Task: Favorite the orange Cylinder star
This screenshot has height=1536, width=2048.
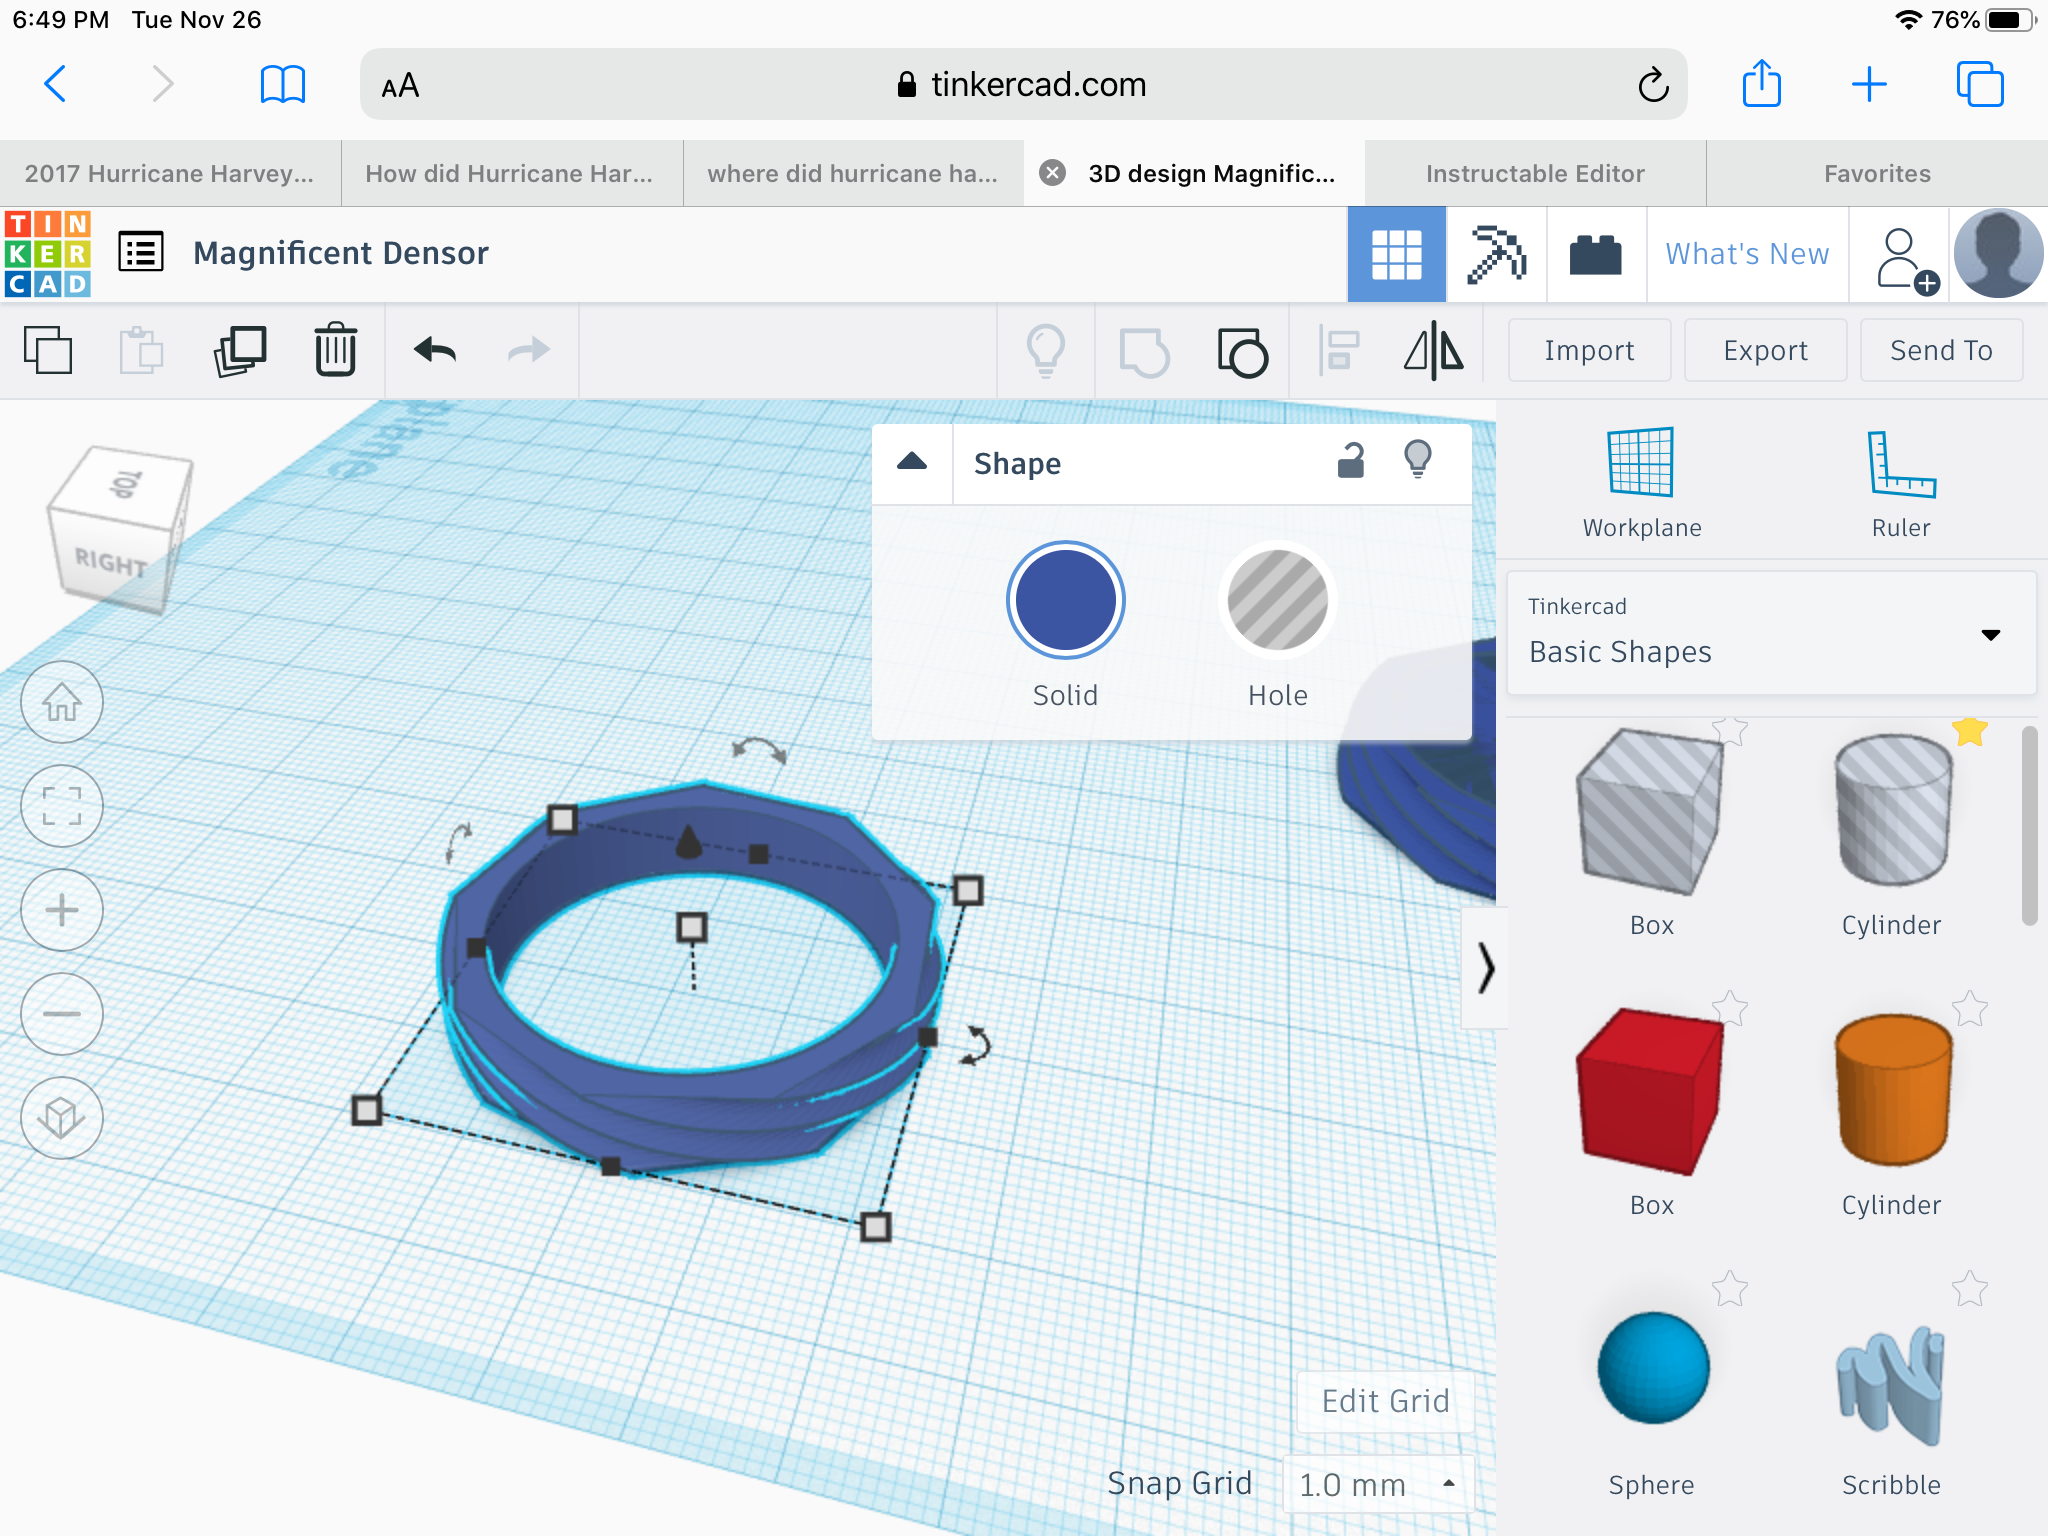Action: point(1970,1009)
